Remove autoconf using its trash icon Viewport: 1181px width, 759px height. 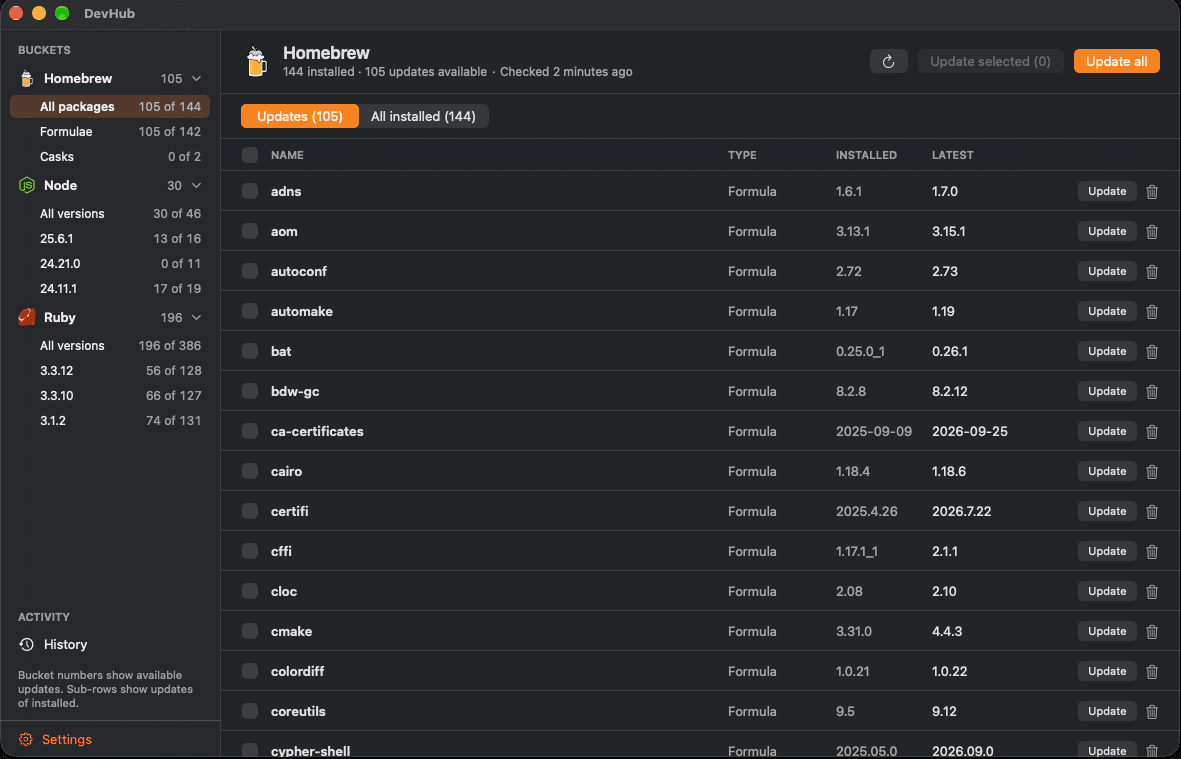pyautogui.click(x=1152, y=272)
